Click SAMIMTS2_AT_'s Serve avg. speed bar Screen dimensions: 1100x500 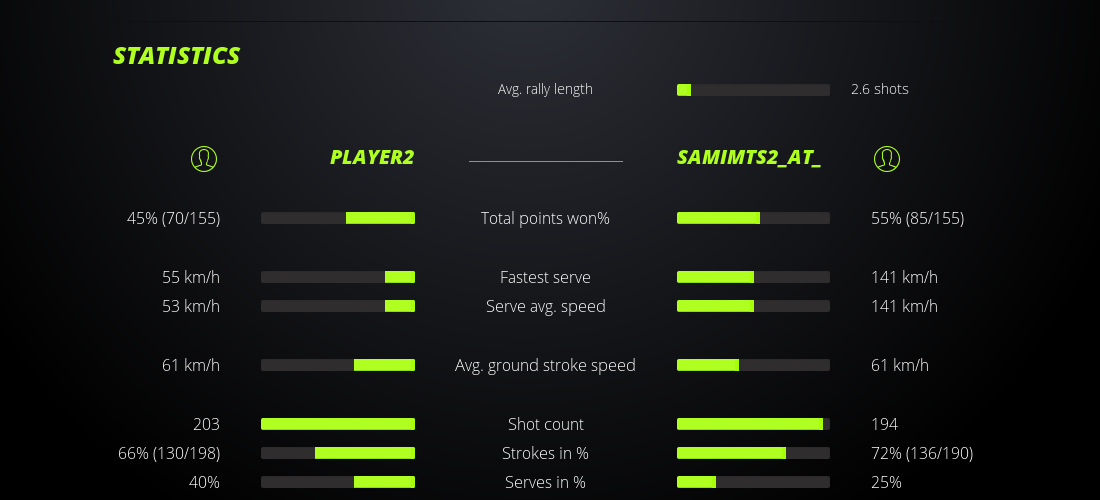(x=753, y=306)
